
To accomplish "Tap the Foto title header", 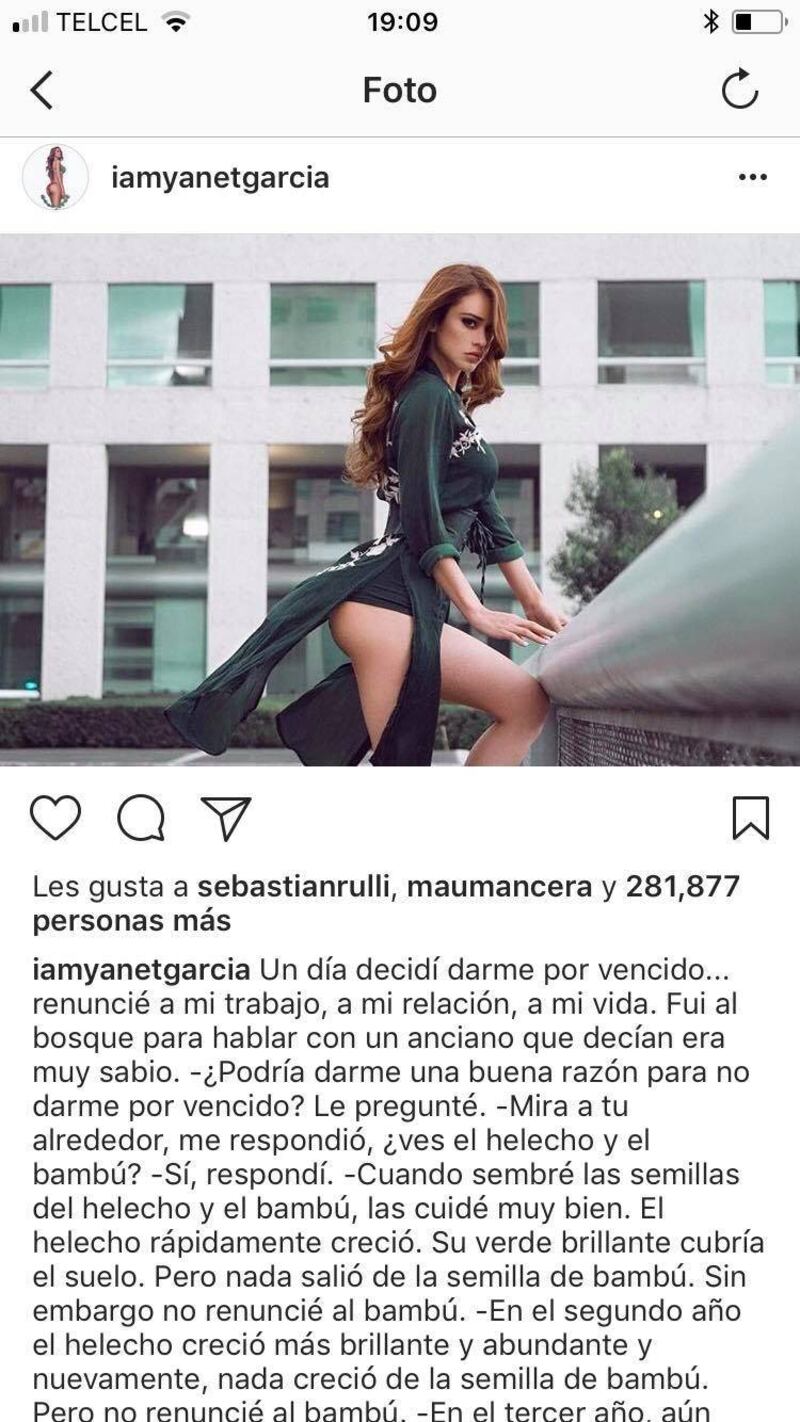I will tap(400, 90).
